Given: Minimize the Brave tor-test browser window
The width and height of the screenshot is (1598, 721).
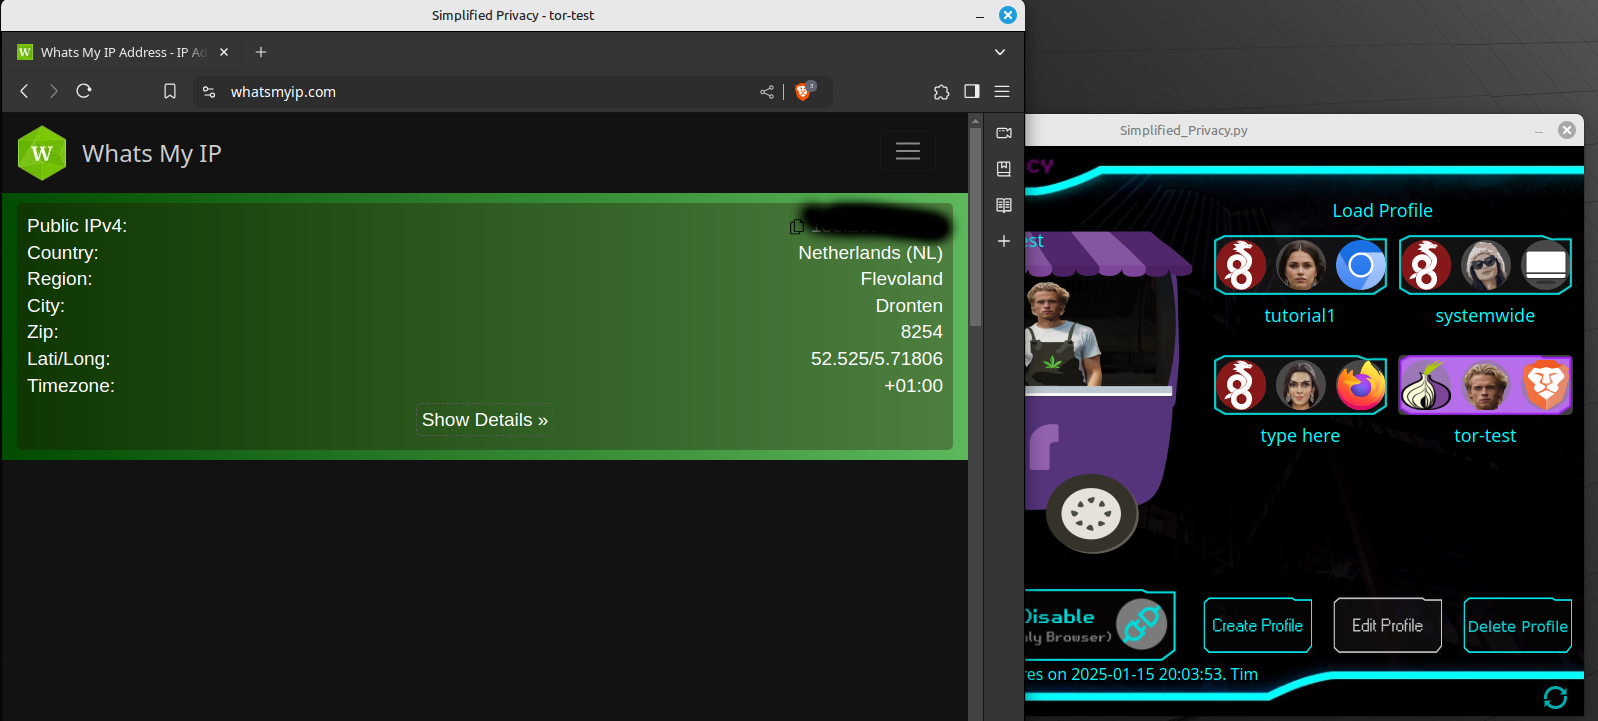Looking at the screenshot, I should 979,15.
